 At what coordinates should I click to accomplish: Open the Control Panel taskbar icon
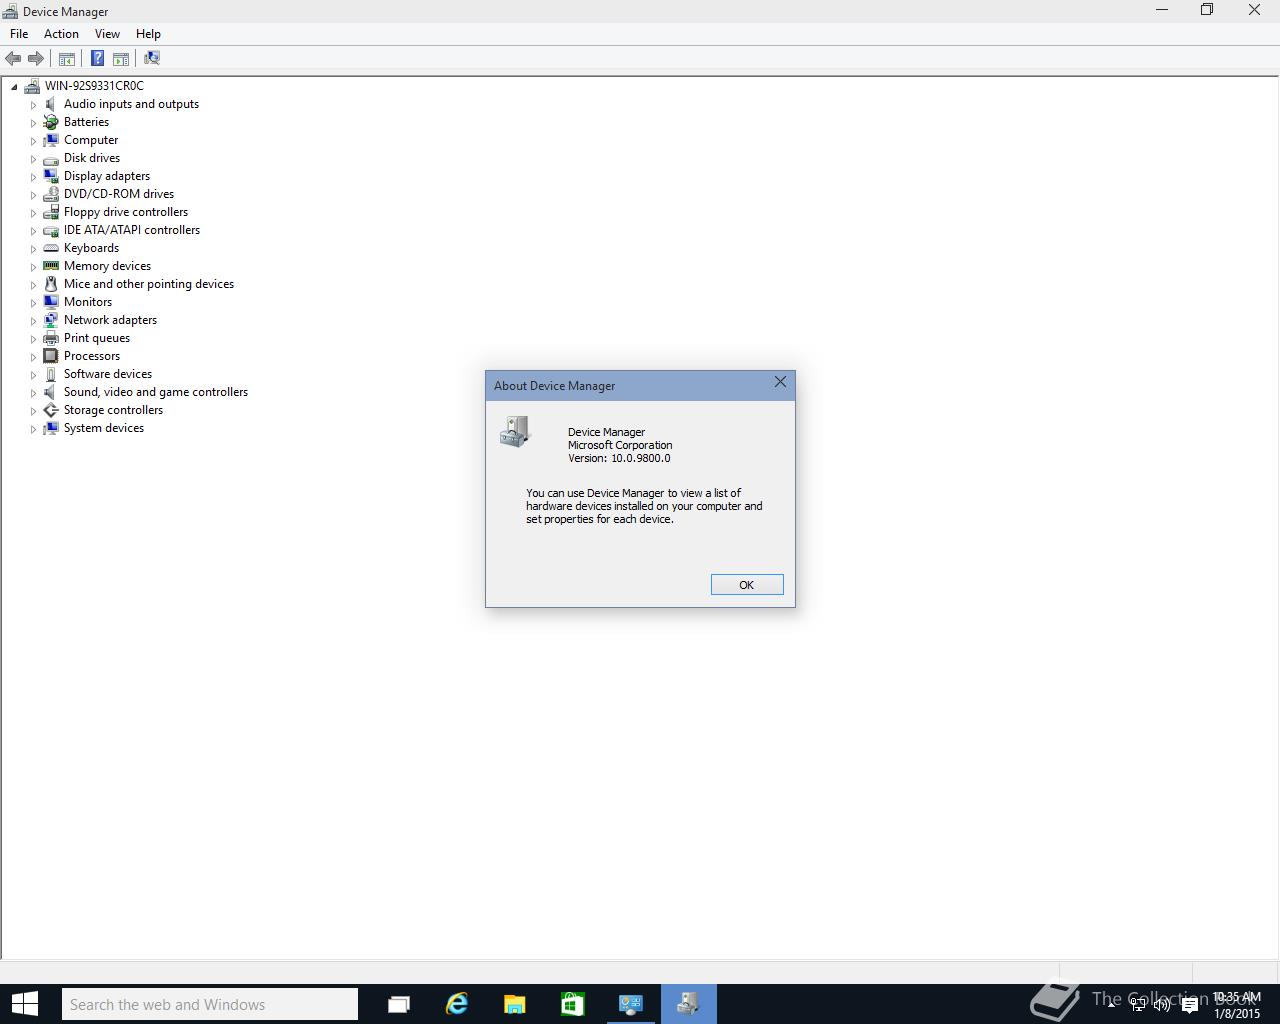pyautogui.click(x=630, y=1004)
